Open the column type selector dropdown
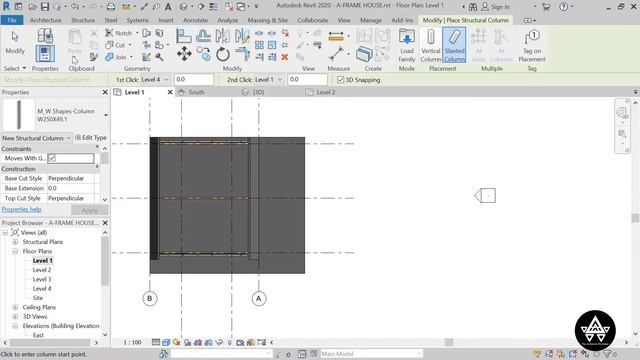 (106, 115)
